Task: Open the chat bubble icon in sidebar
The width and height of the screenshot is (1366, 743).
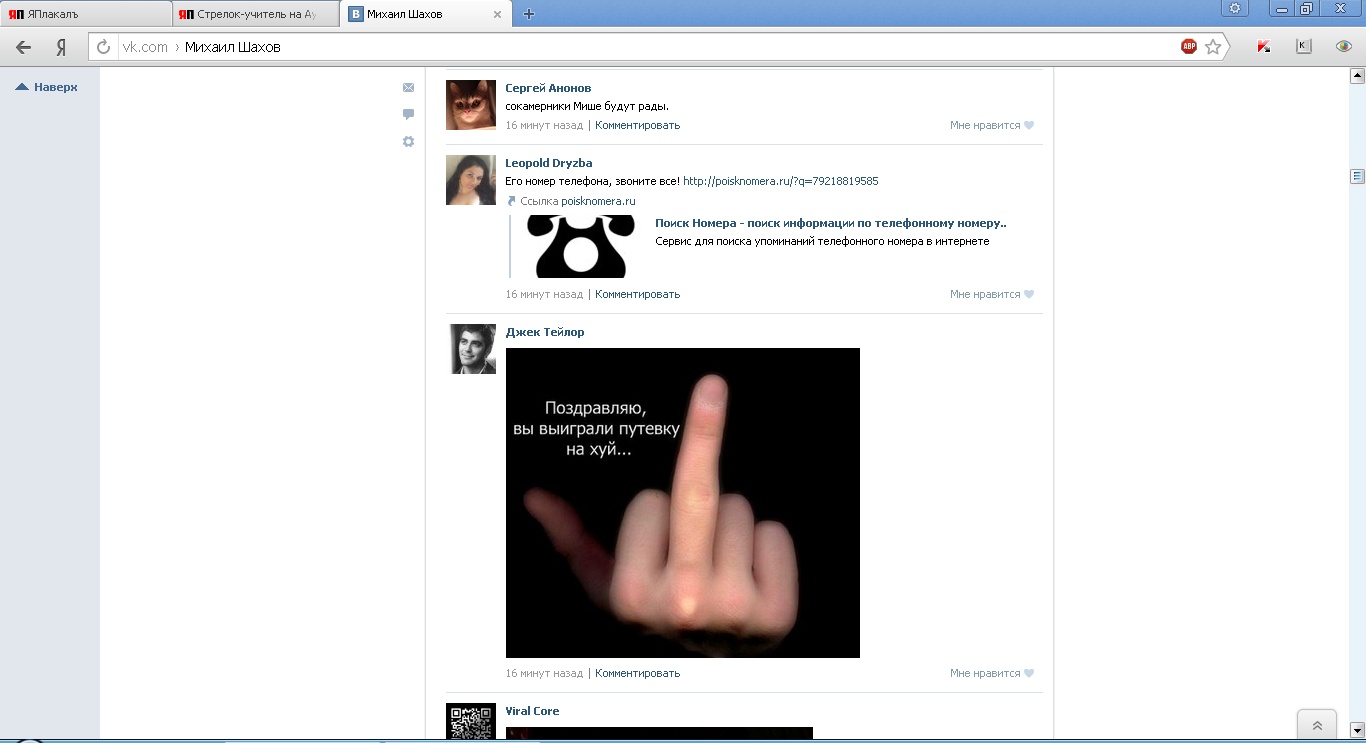Action: (408, 115)
